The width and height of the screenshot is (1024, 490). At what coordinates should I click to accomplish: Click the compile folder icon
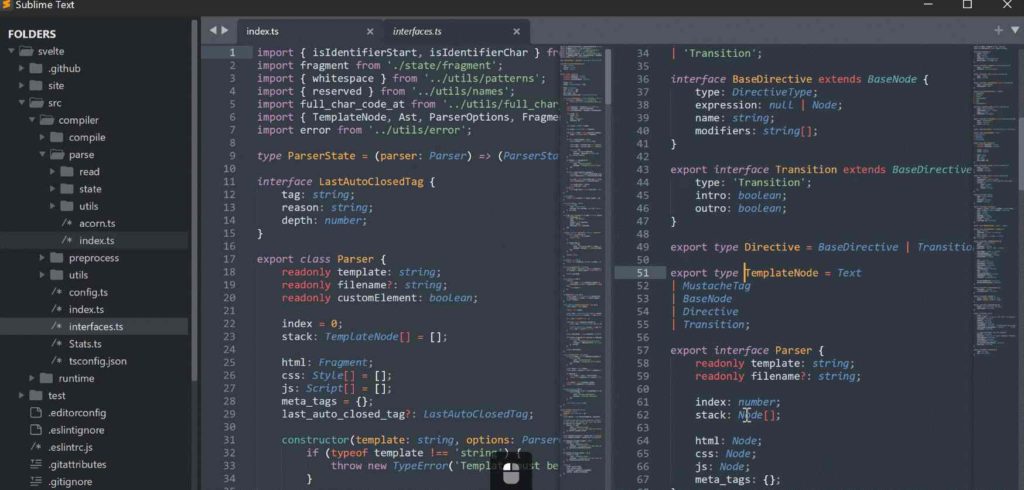[57, 137]
